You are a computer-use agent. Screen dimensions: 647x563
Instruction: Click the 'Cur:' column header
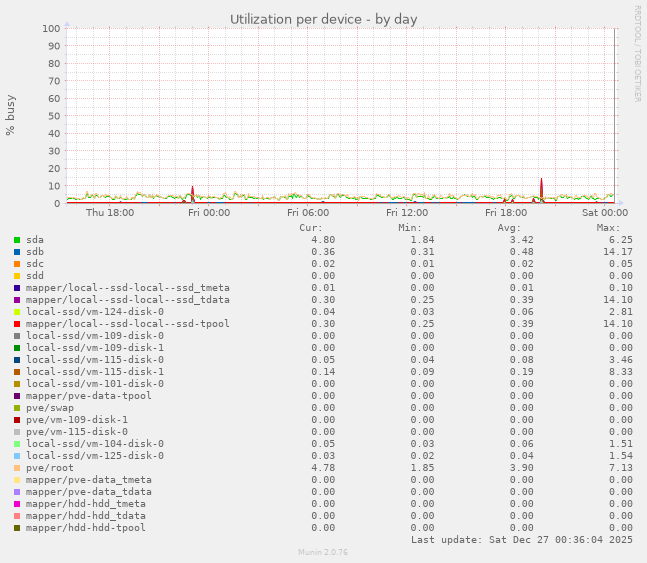(311, 228)
